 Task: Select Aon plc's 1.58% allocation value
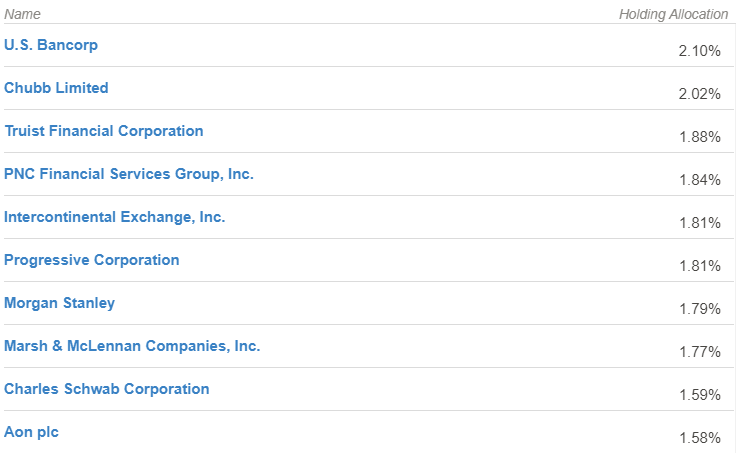tap(699, 438)
